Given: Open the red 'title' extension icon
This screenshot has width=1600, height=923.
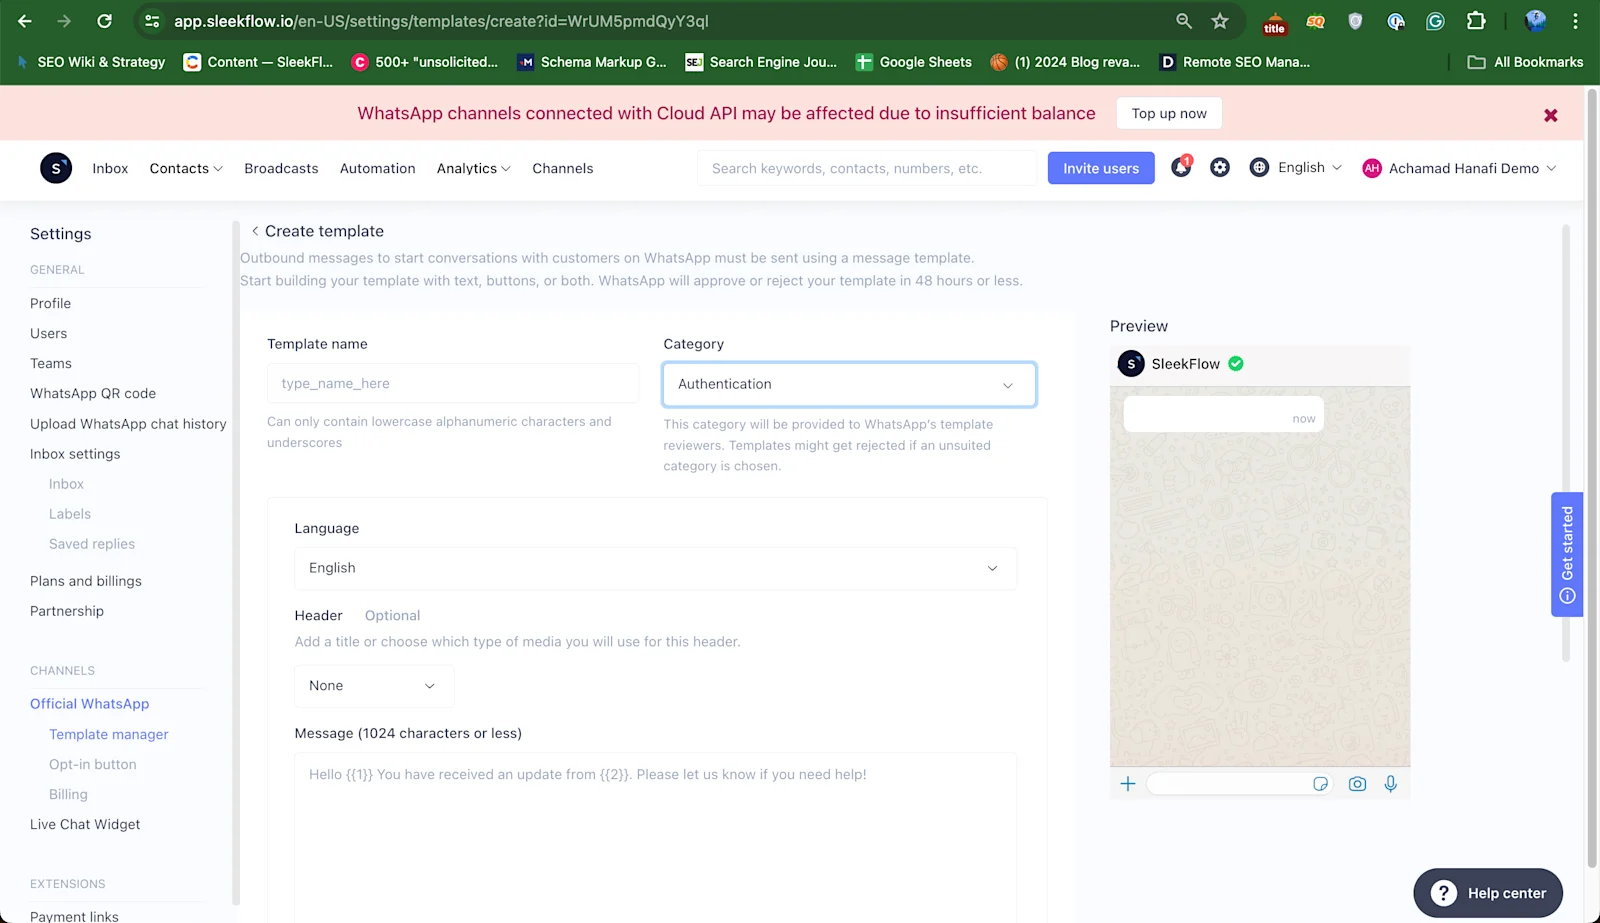Looking at the screenshot, I should coord(1274,22).
